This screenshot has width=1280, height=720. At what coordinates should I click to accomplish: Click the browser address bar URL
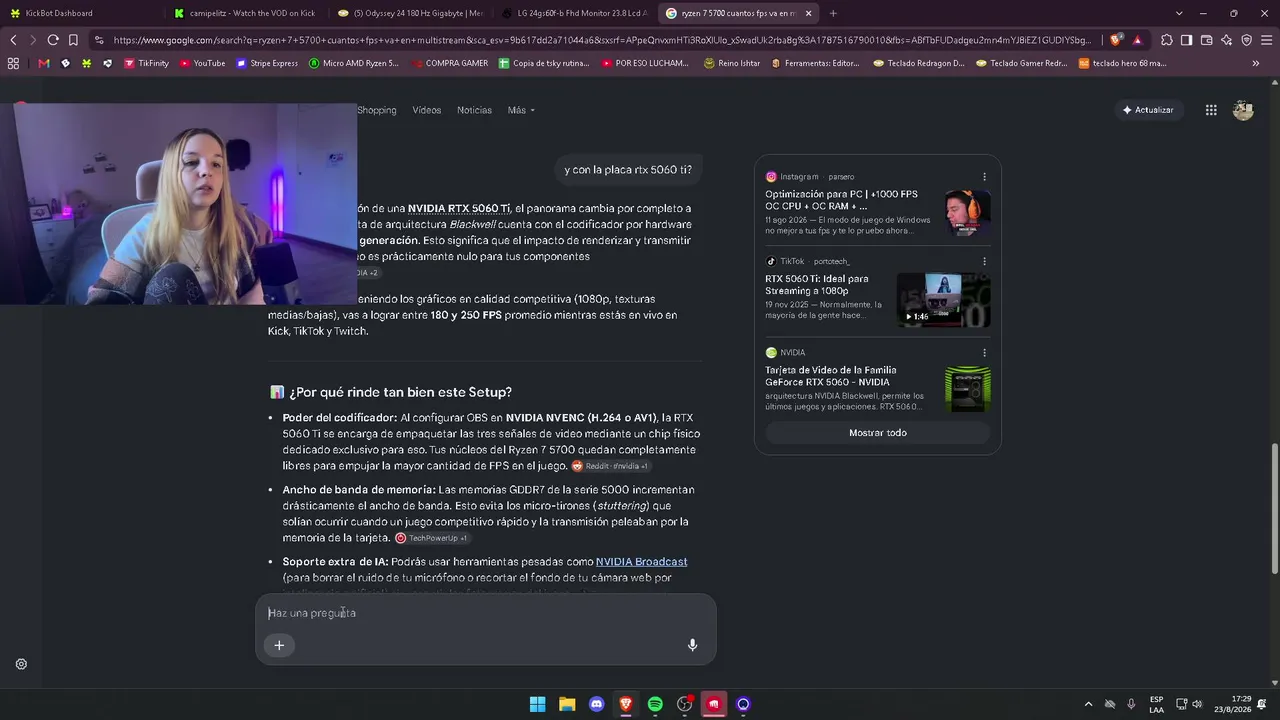point(602,40)
